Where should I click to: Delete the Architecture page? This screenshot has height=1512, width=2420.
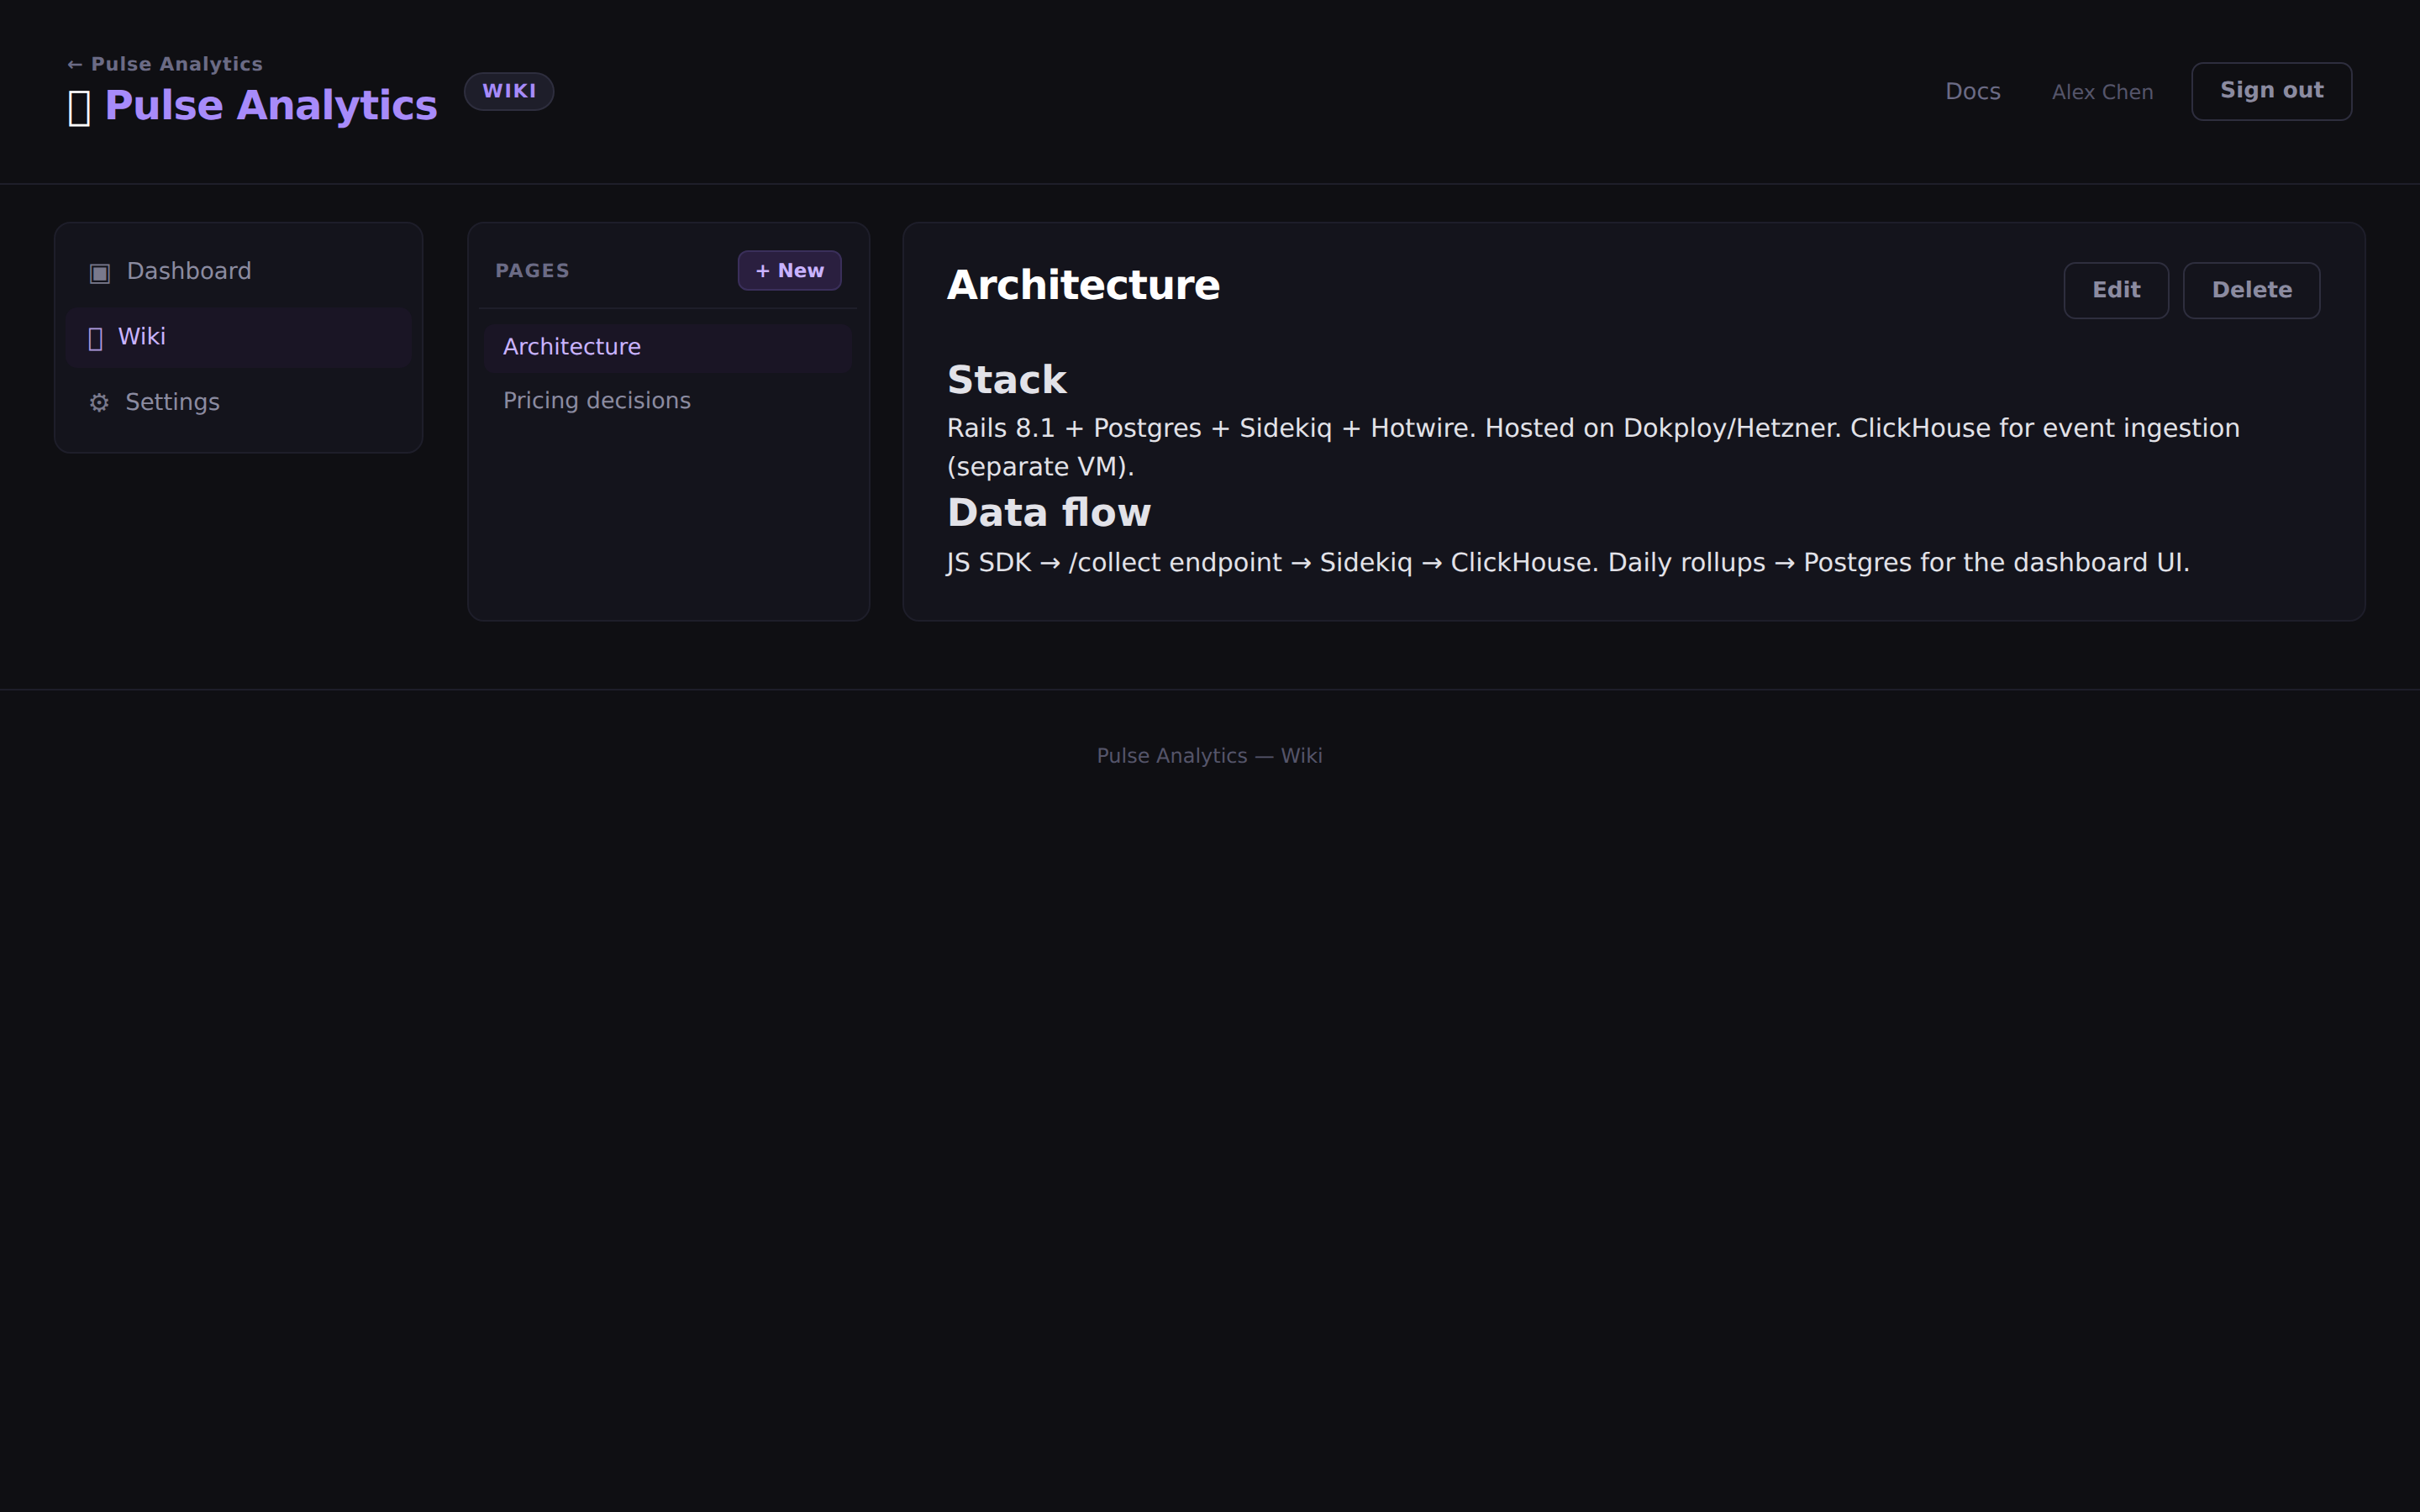[2251, 290]
